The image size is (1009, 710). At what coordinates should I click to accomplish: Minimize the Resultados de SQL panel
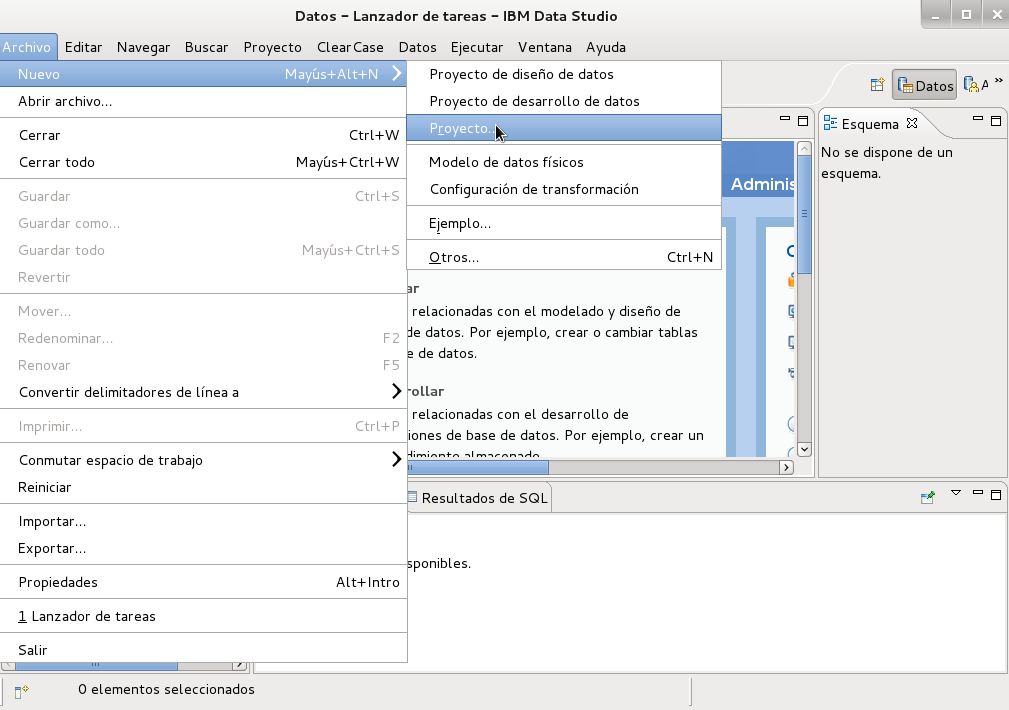point(977,493)
